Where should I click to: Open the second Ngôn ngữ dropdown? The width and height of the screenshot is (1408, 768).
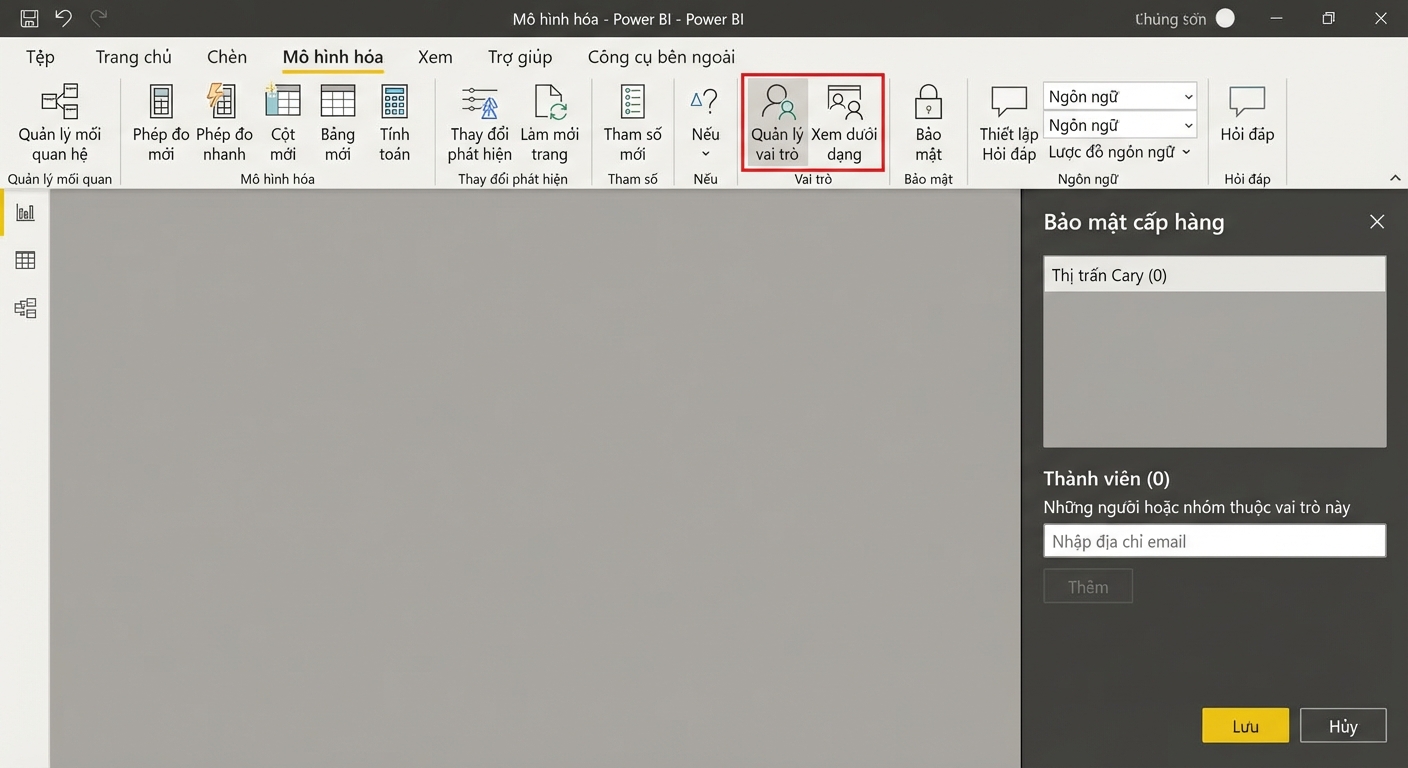point(1120,125)
